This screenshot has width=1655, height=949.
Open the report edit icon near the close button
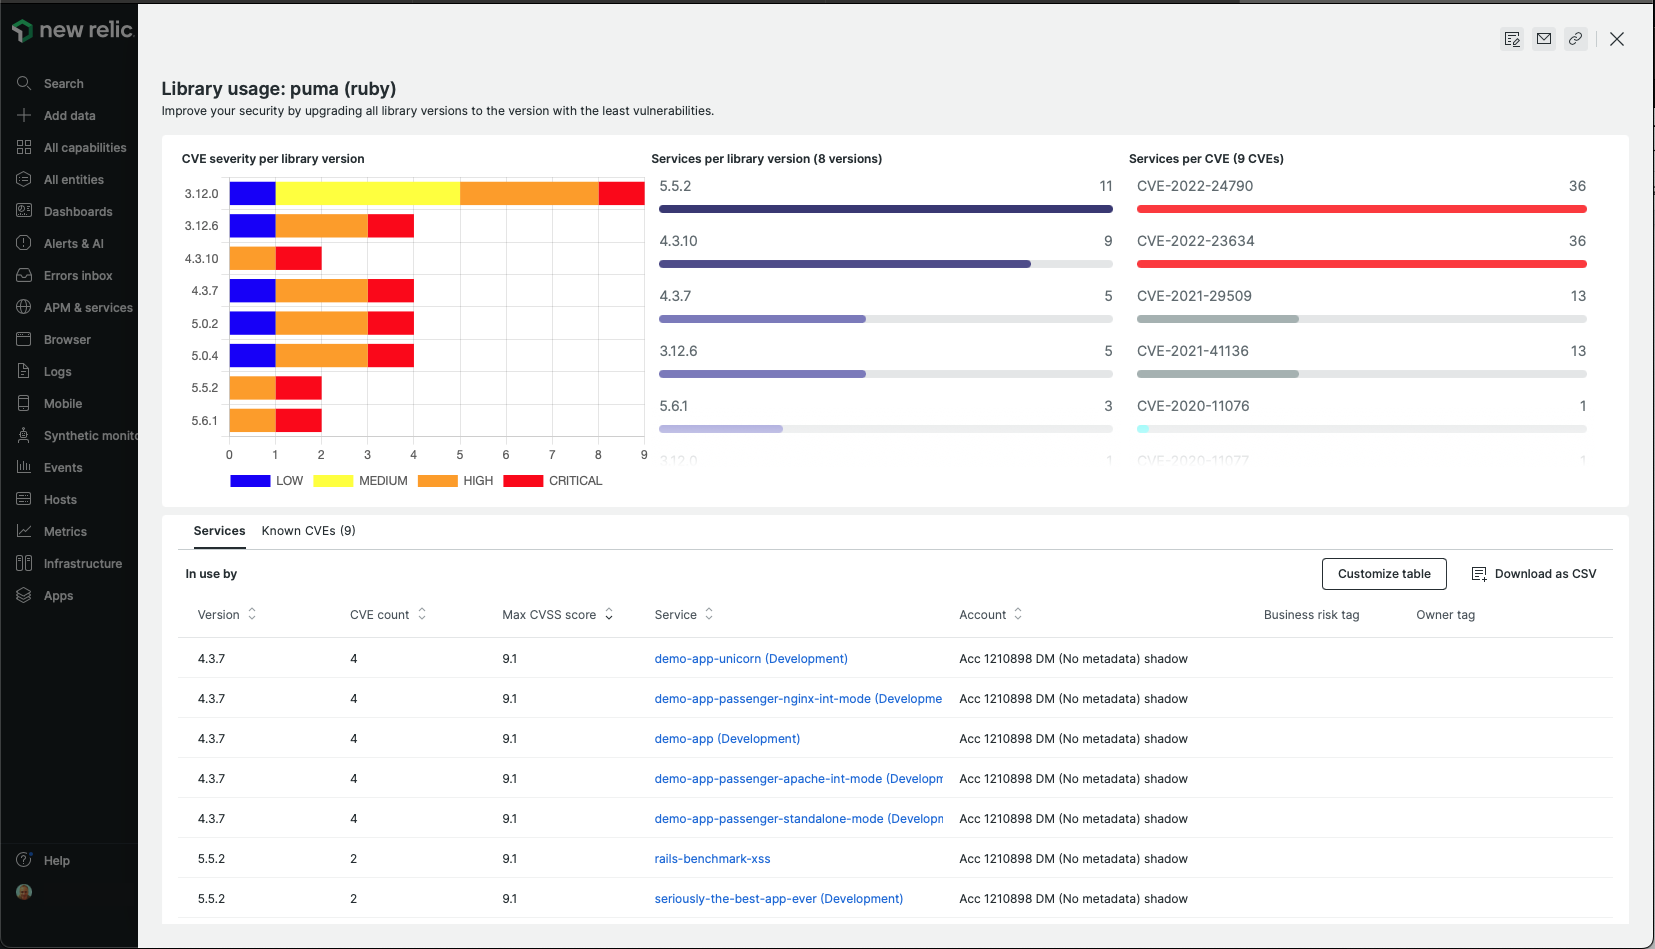point(1511,39)
